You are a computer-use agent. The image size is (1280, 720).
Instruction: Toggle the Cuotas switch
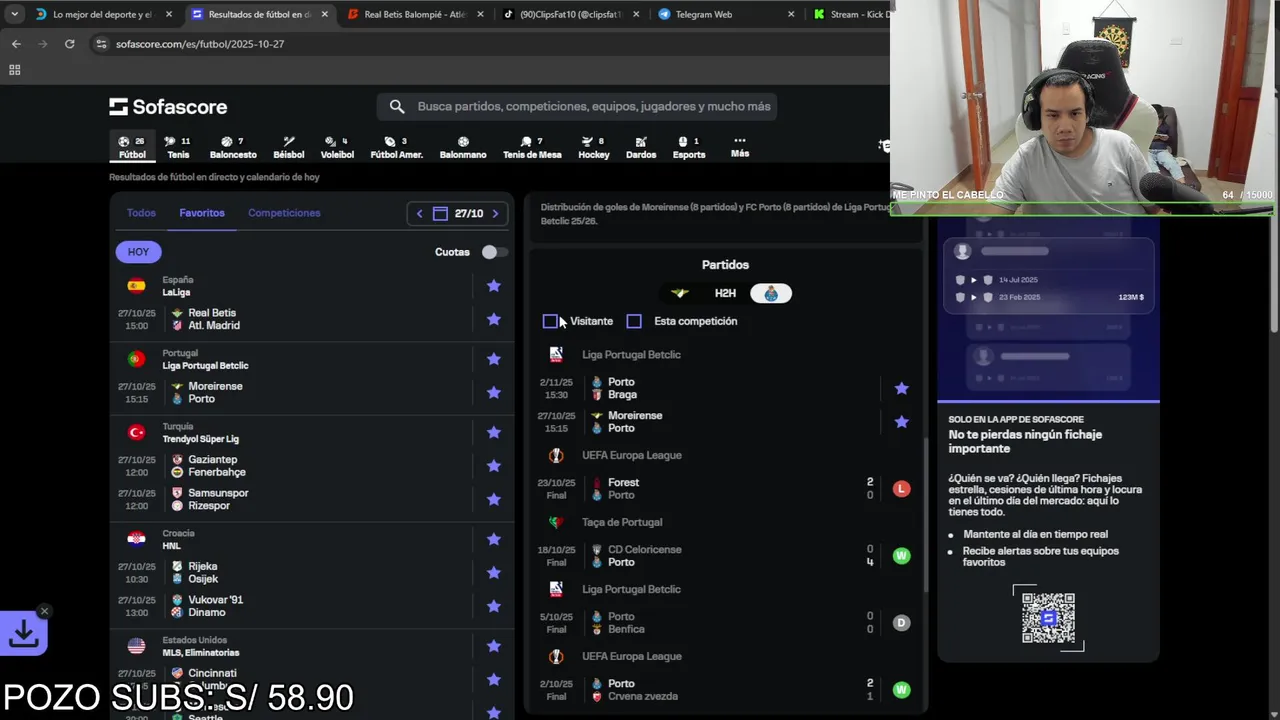point(493,252)
